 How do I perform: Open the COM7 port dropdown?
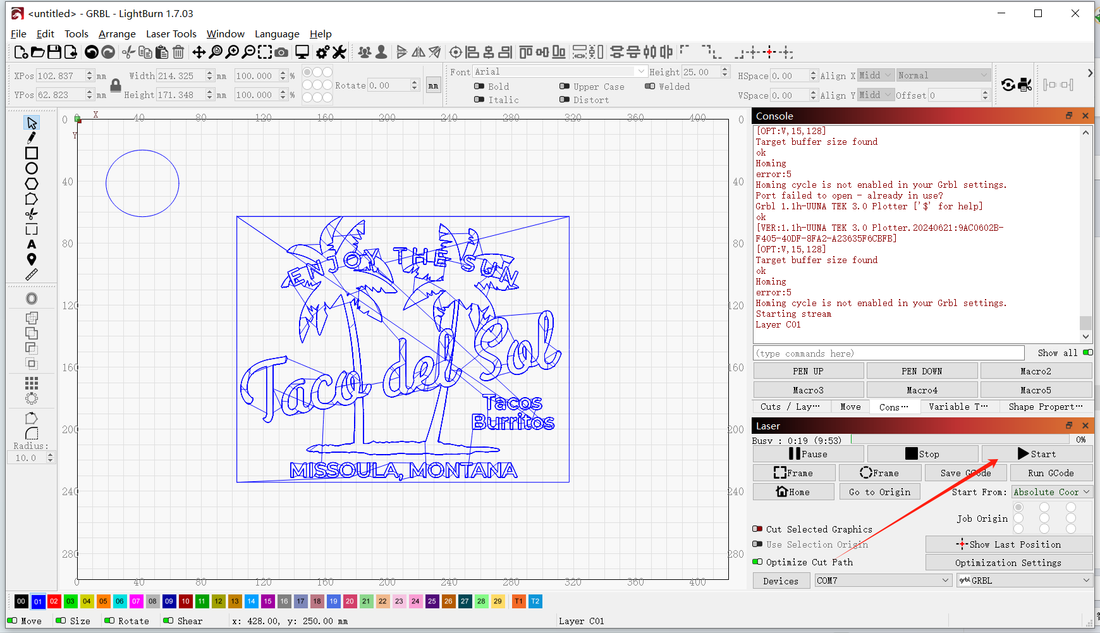tap(882, 580)
